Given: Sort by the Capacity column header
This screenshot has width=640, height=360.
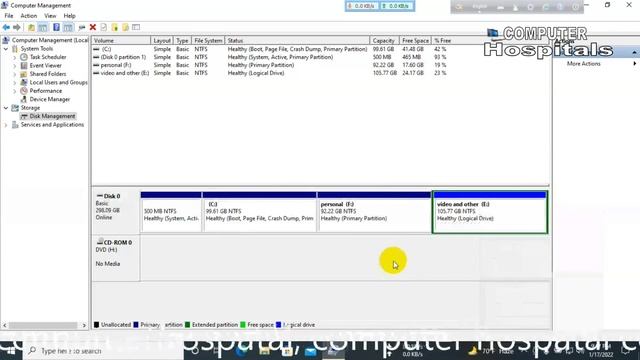Looking at the screenshot, I should (384, 40).
